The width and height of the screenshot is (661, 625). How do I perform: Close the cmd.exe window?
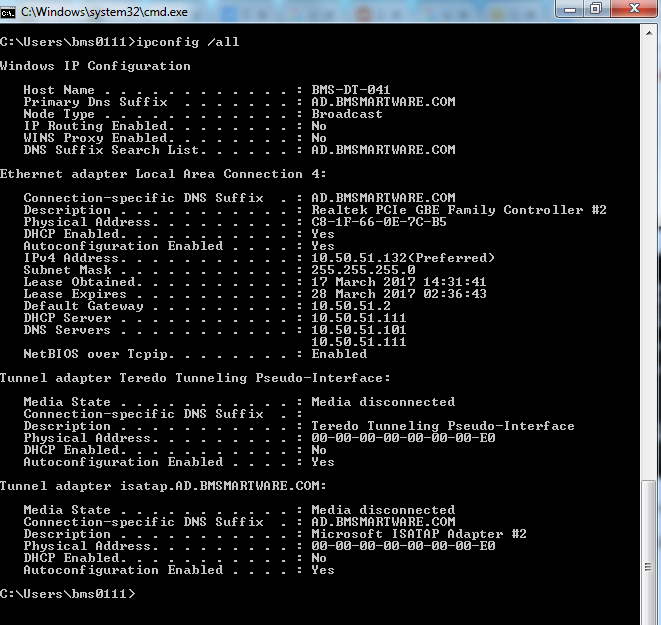tap(634, 9)
